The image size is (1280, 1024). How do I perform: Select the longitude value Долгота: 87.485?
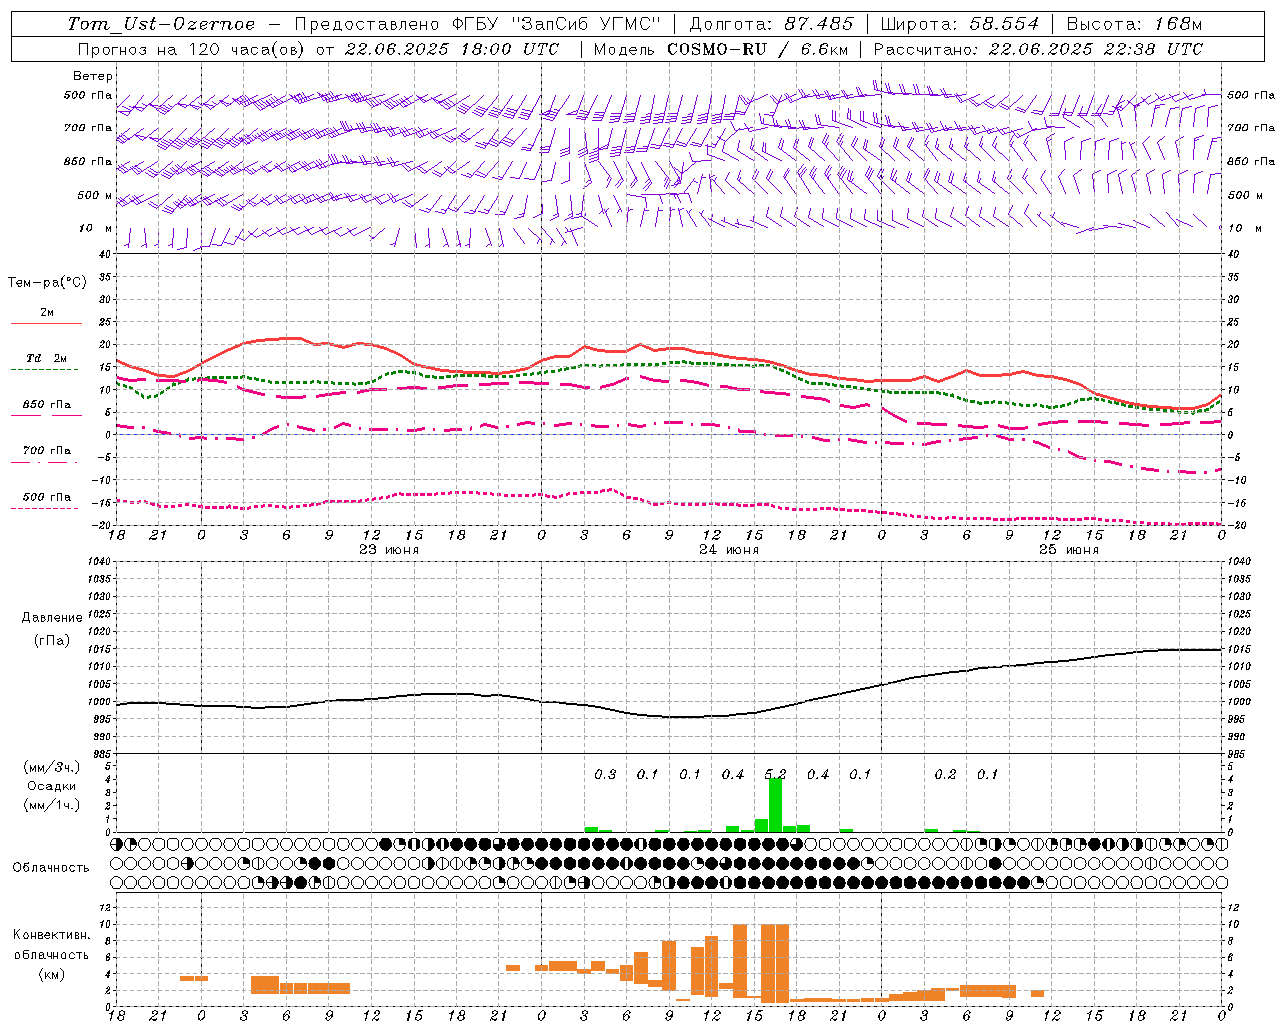772,24
